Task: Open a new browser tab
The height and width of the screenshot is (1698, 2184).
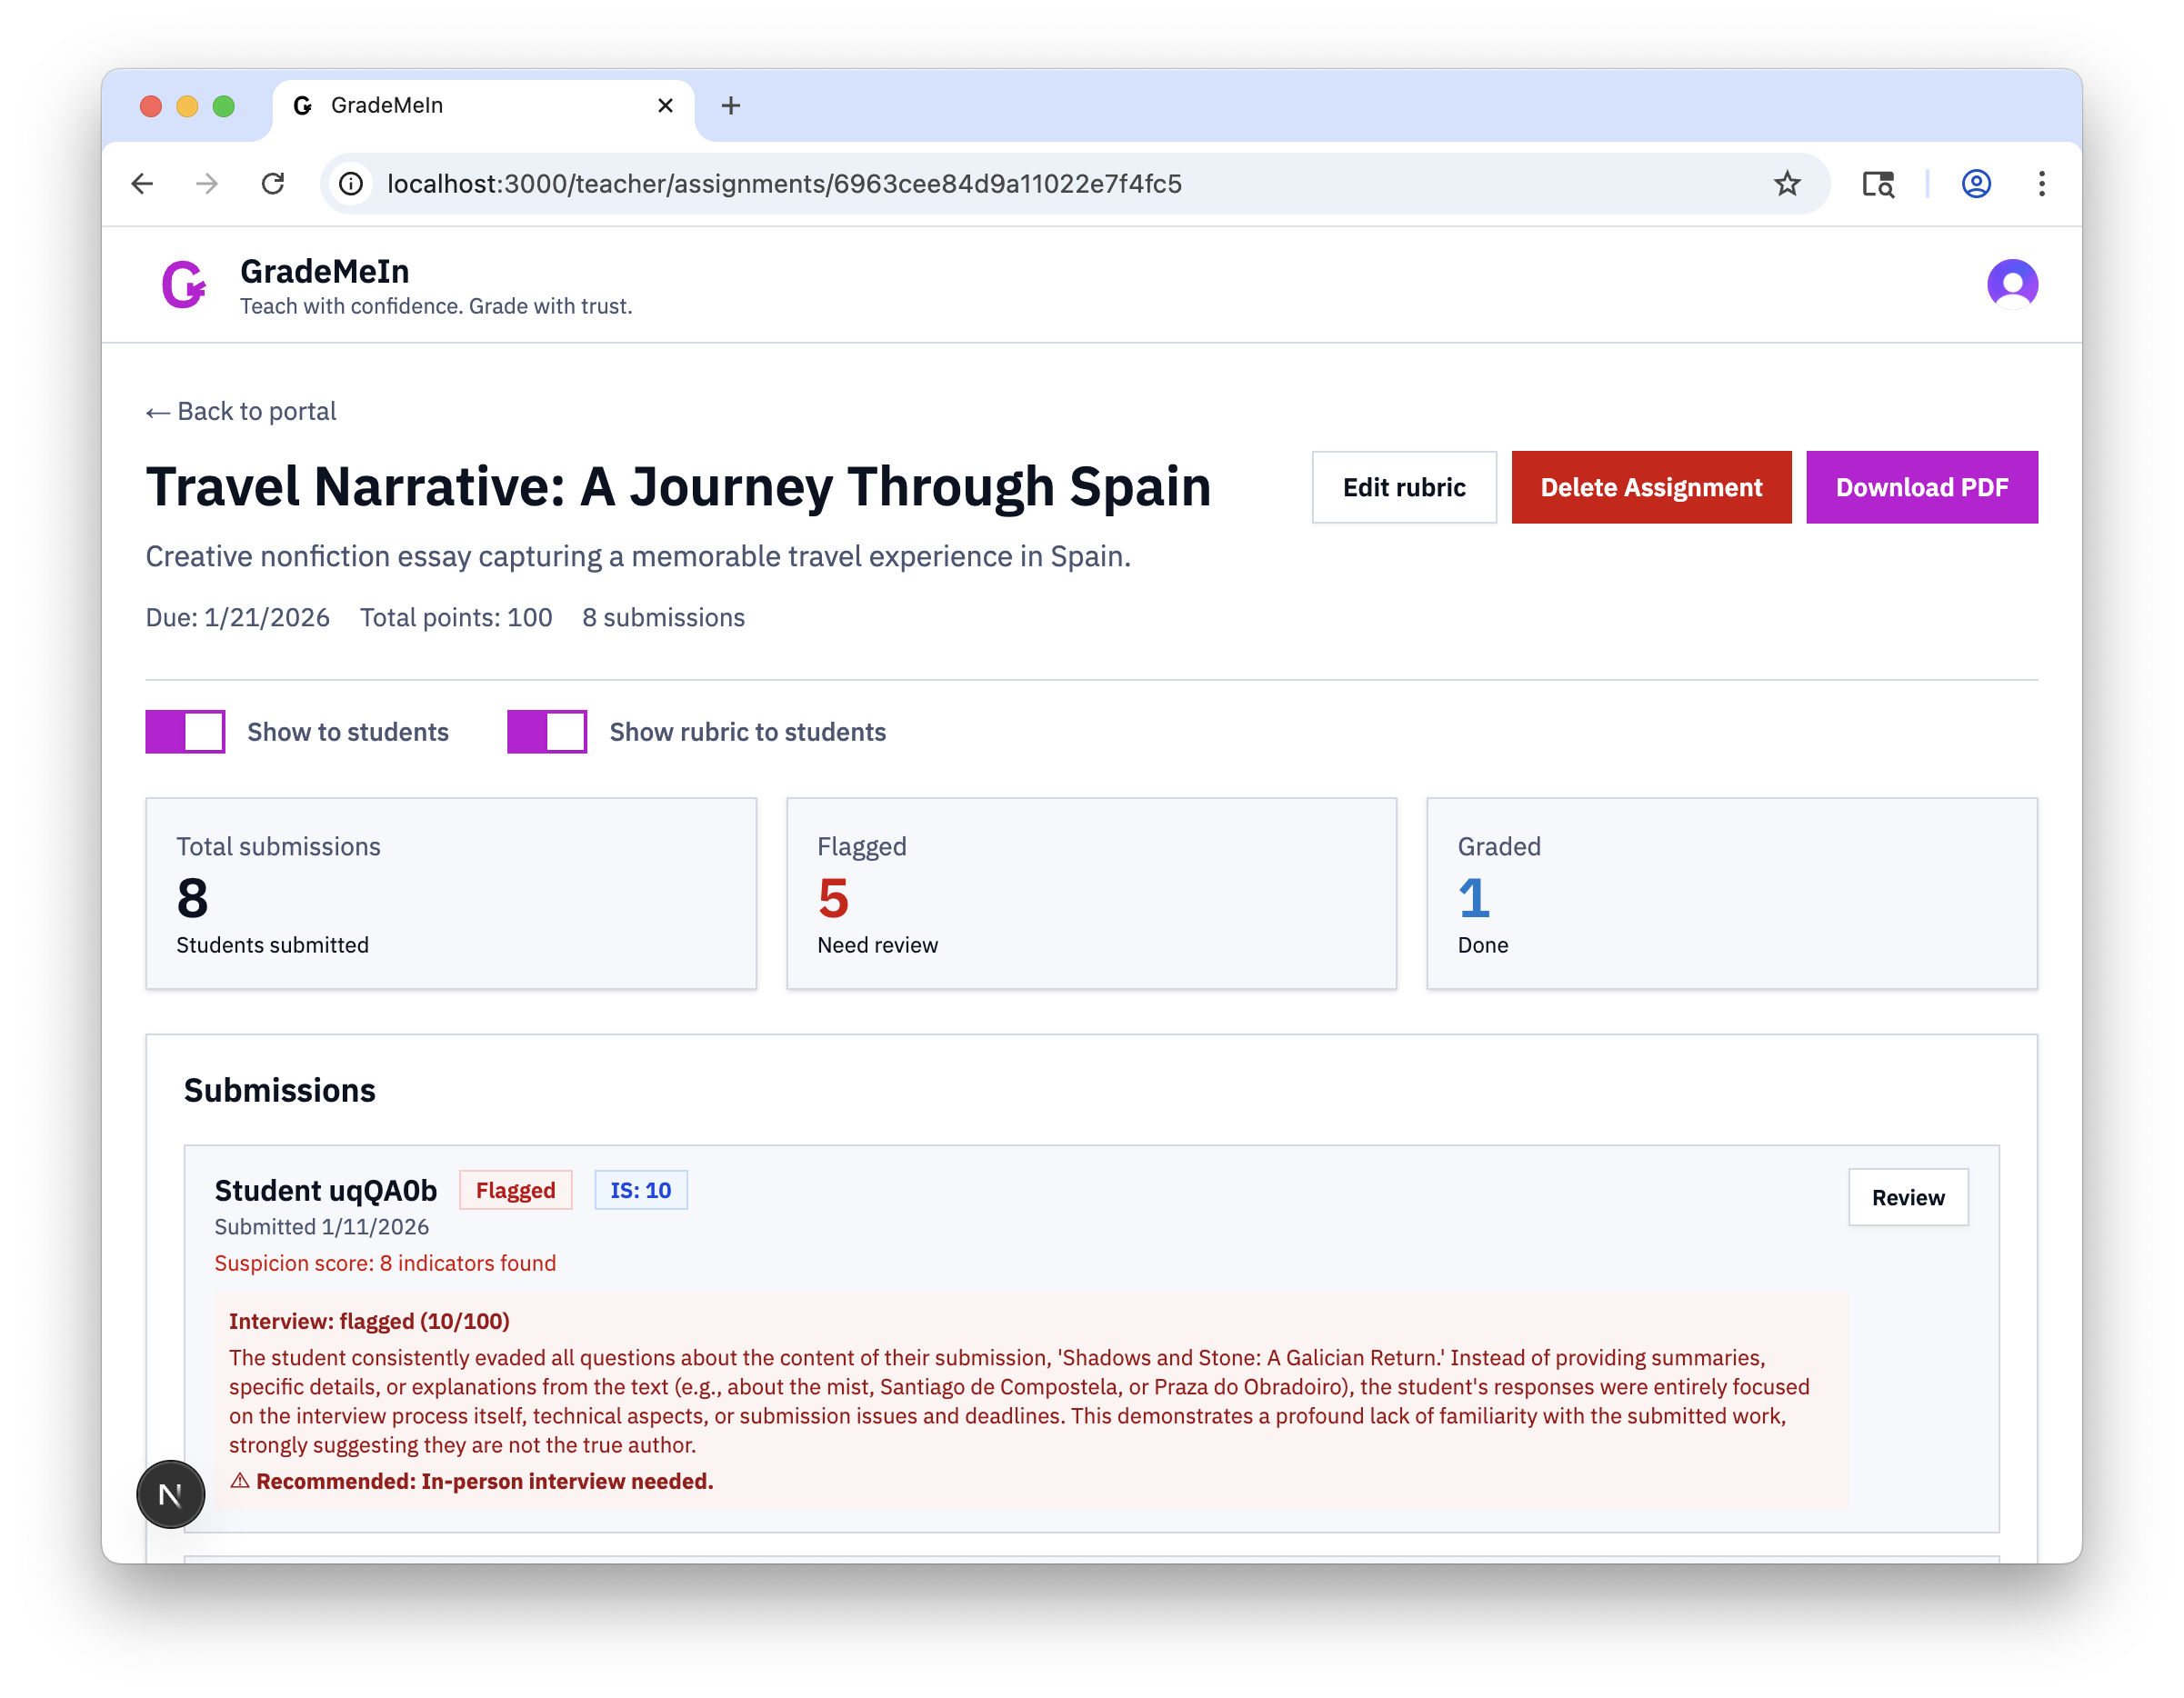Action: click(x=731, y=106)
